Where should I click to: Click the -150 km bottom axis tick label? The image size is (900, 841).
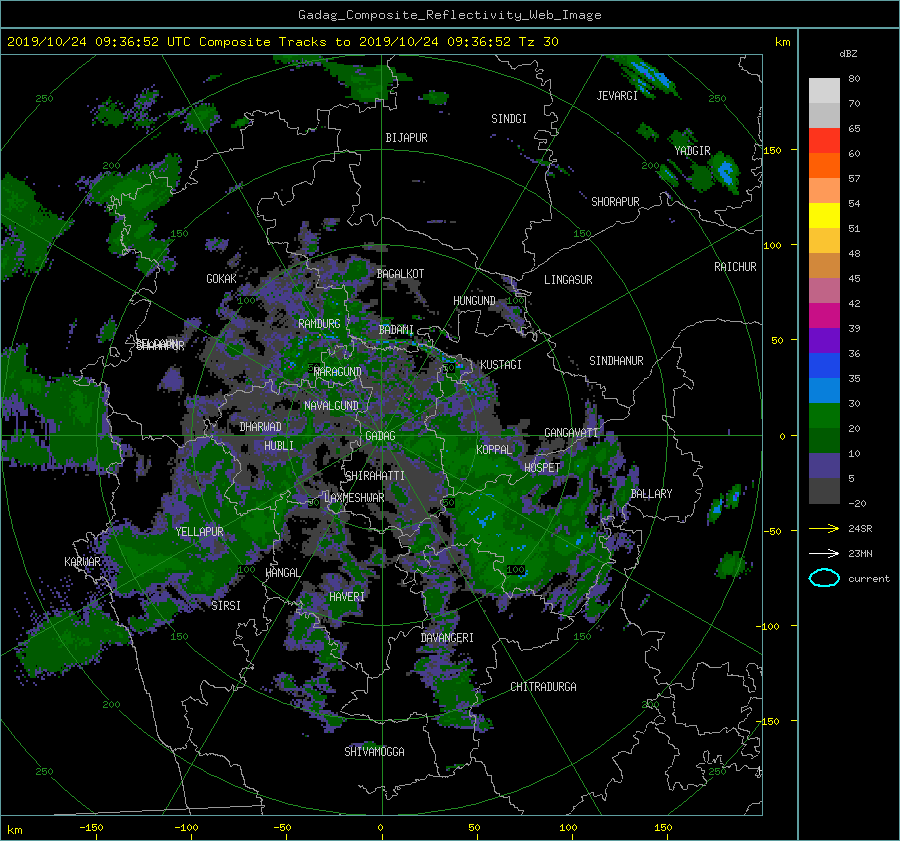click(x=91, y=827)
